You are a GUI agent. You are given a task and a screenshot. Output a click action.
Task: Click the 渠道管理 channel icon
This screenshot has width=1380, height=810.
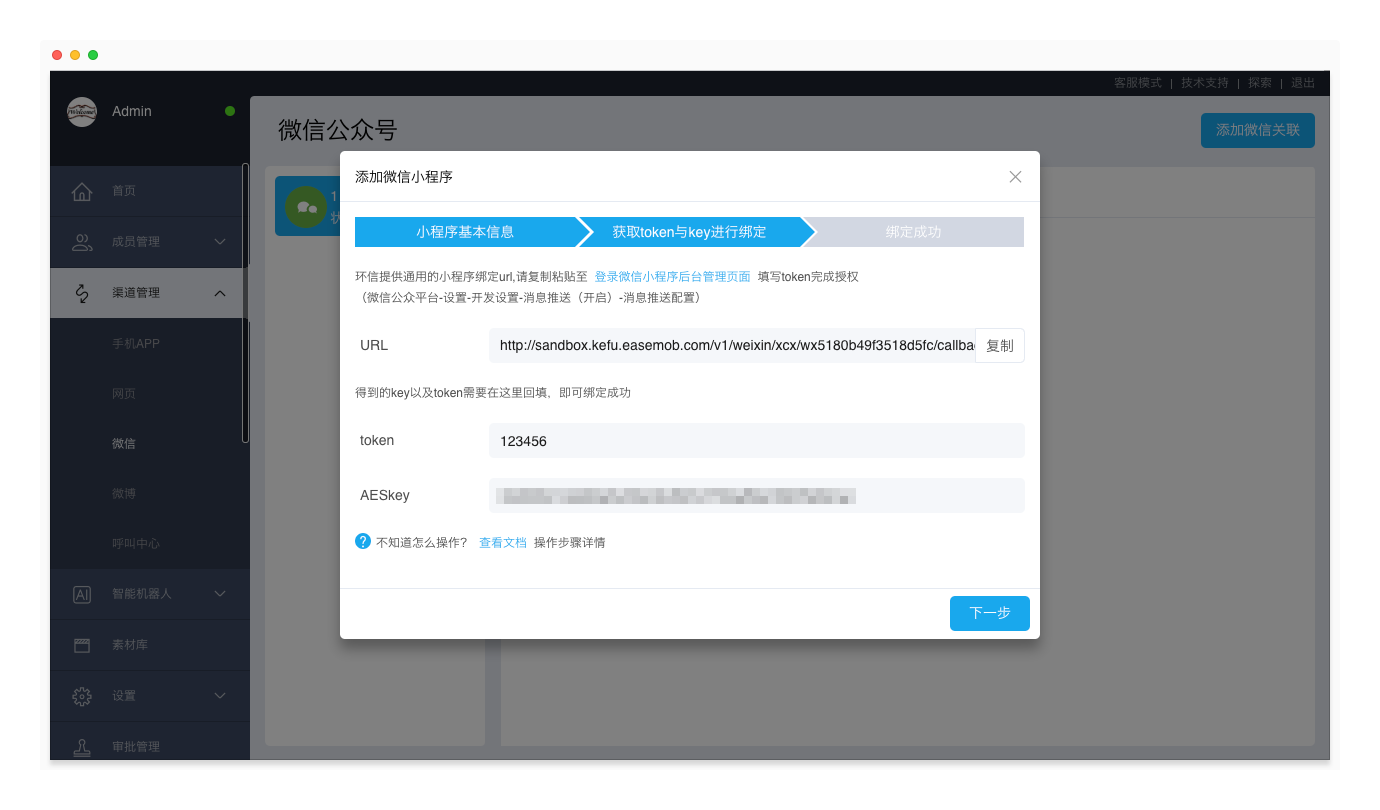[82, 293]
